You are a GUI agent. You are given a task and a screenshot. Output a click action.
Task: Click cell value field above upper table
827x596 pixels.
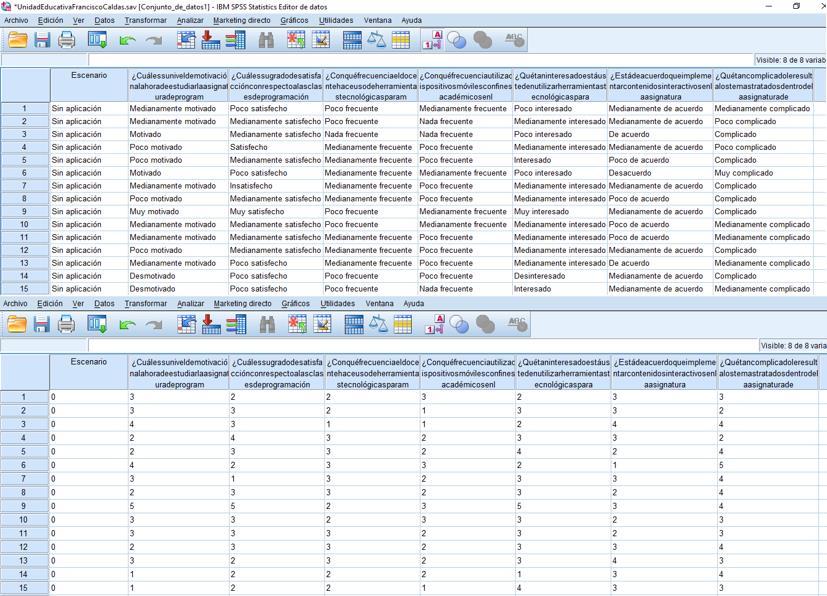(x=420, y=60)
